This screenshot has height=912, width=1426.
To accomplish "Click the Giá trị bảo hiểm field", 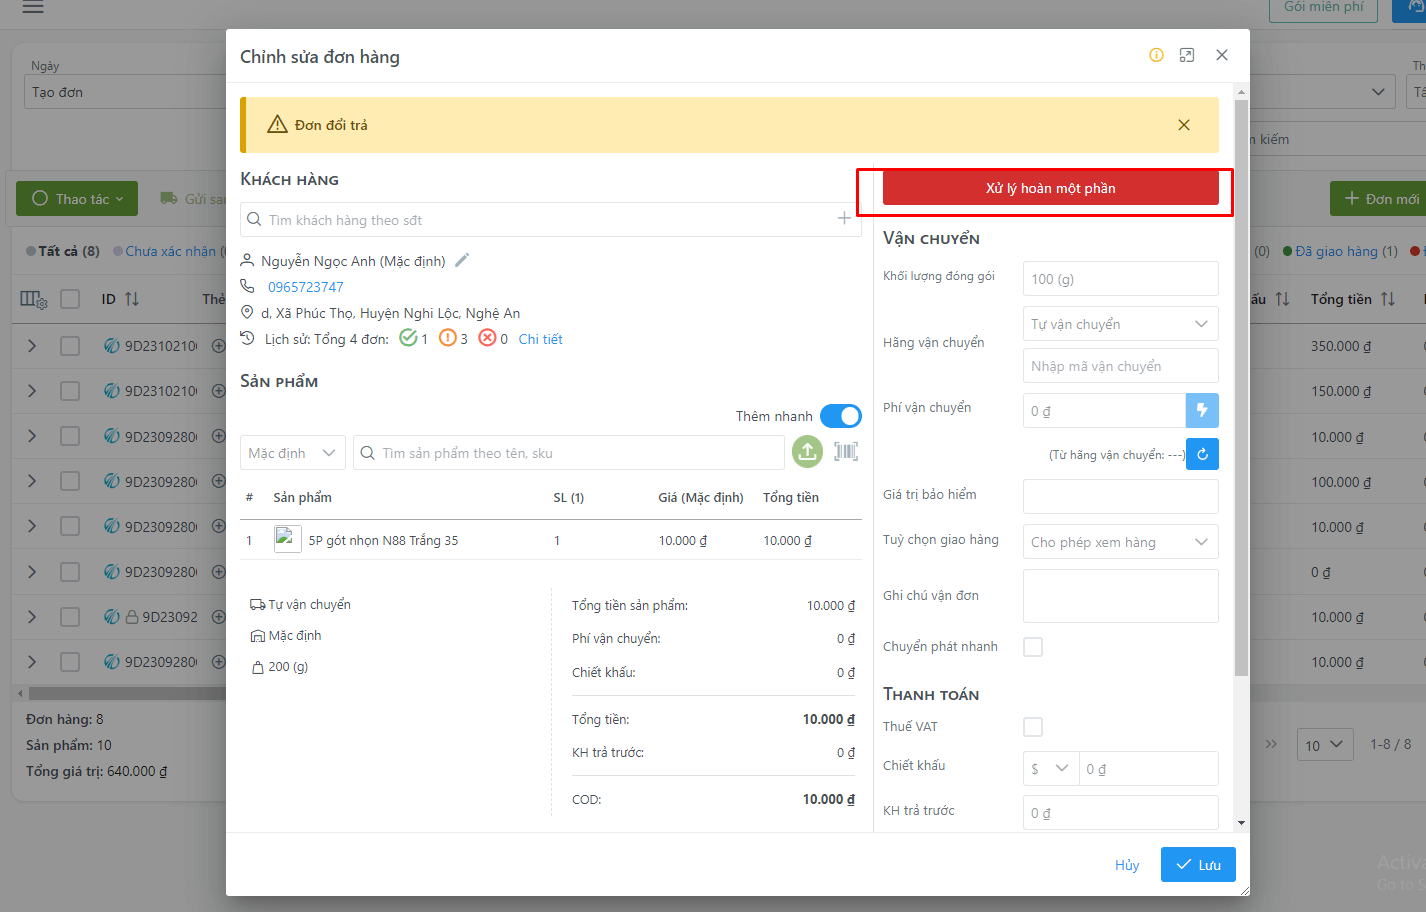I will coord(1121,496).
